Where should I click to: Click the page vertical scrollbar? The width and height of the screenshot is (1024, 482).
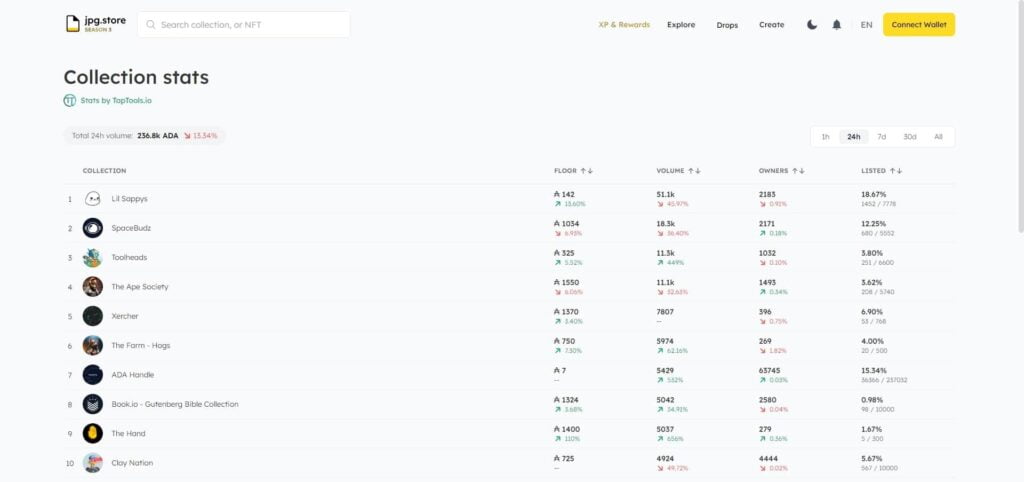(x=1020, y=118)
